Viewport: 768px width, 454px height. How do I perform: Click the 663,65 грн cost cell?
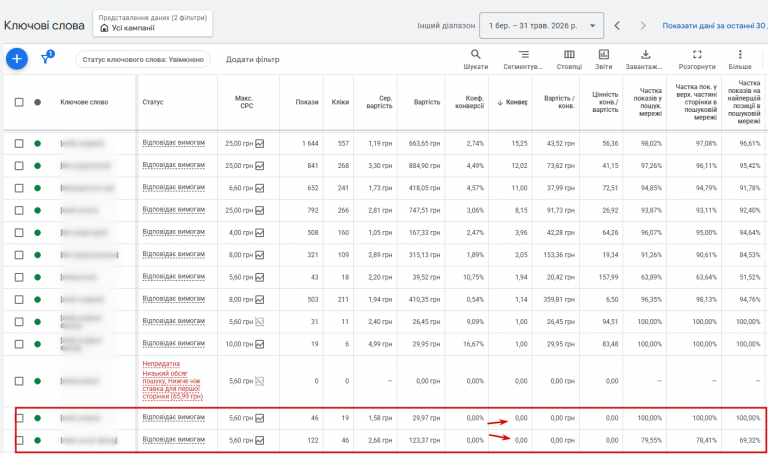[x=424, y=143]
